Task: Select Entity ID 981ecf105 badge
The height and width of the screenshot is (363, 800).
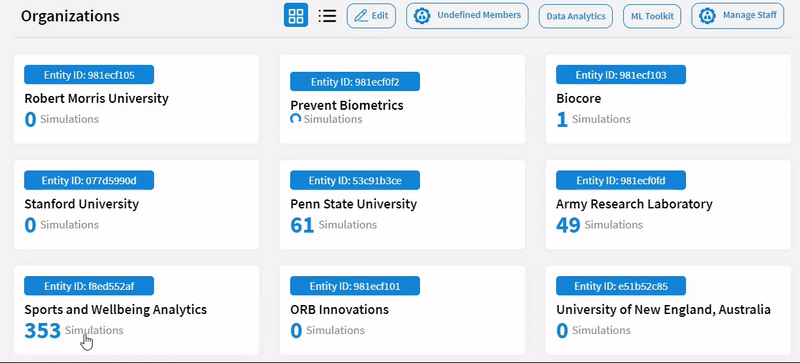Action: pos(89,75)
